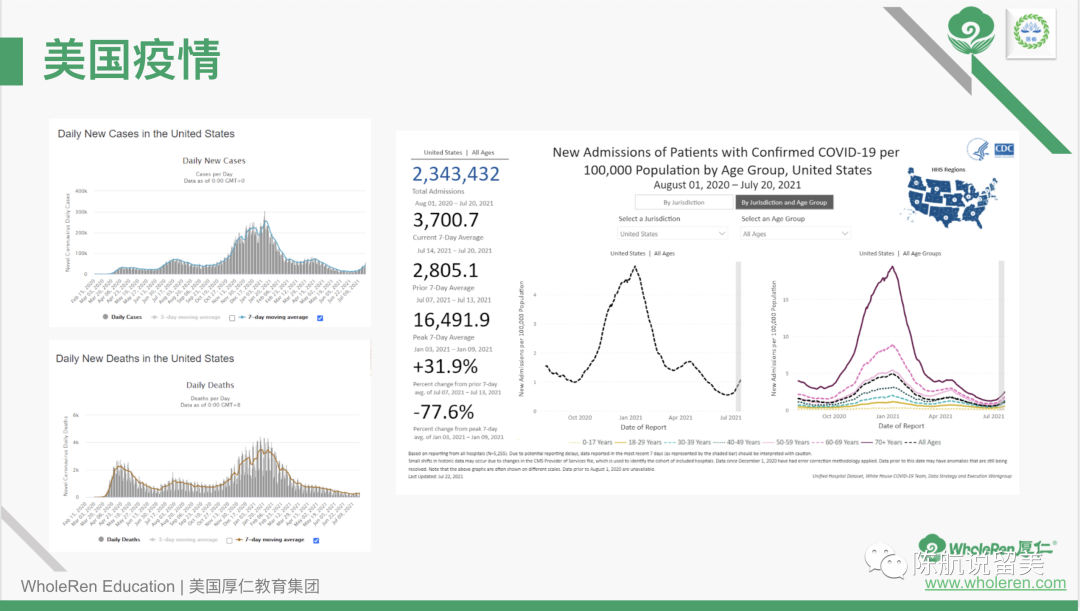This screenshot has height=611, width=1080.
Task: Toggle 7-day moving average checkbox for cases
Action: (x=320, y=317)
